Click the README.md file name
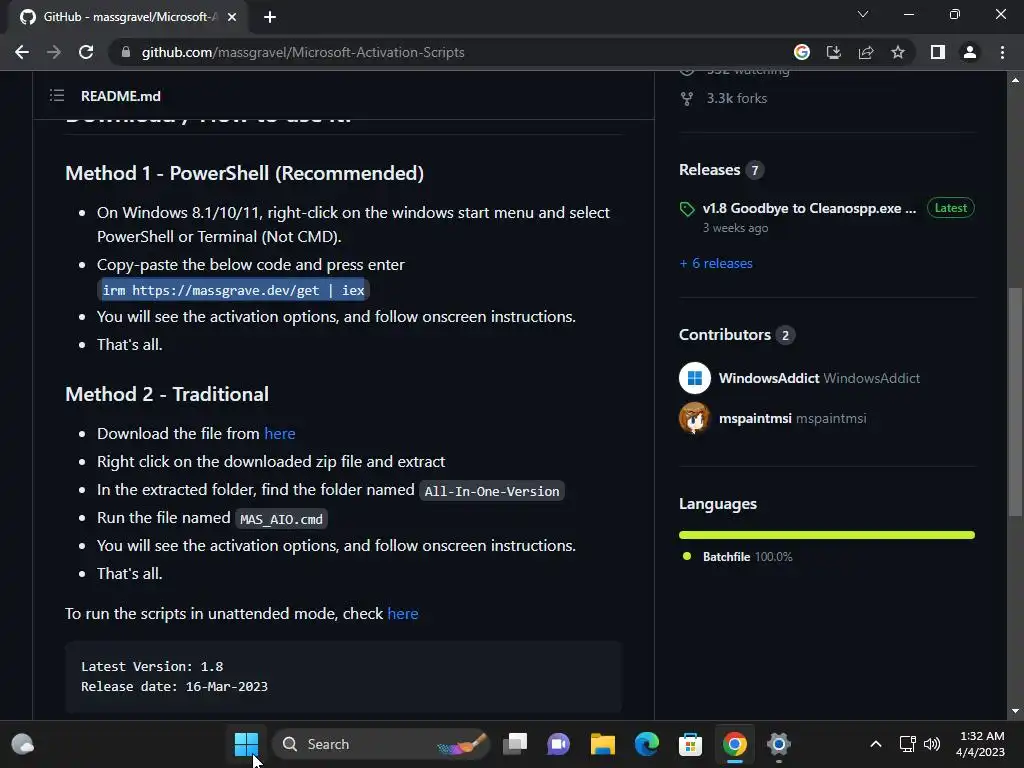Viewport: 1024px width, 768px height. point(121,96)
